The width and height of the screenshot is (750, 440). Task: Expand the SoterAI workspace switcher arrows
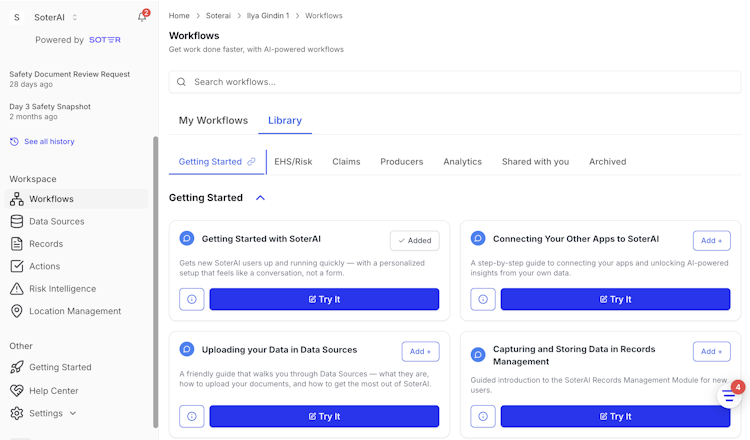coord(75,17)
